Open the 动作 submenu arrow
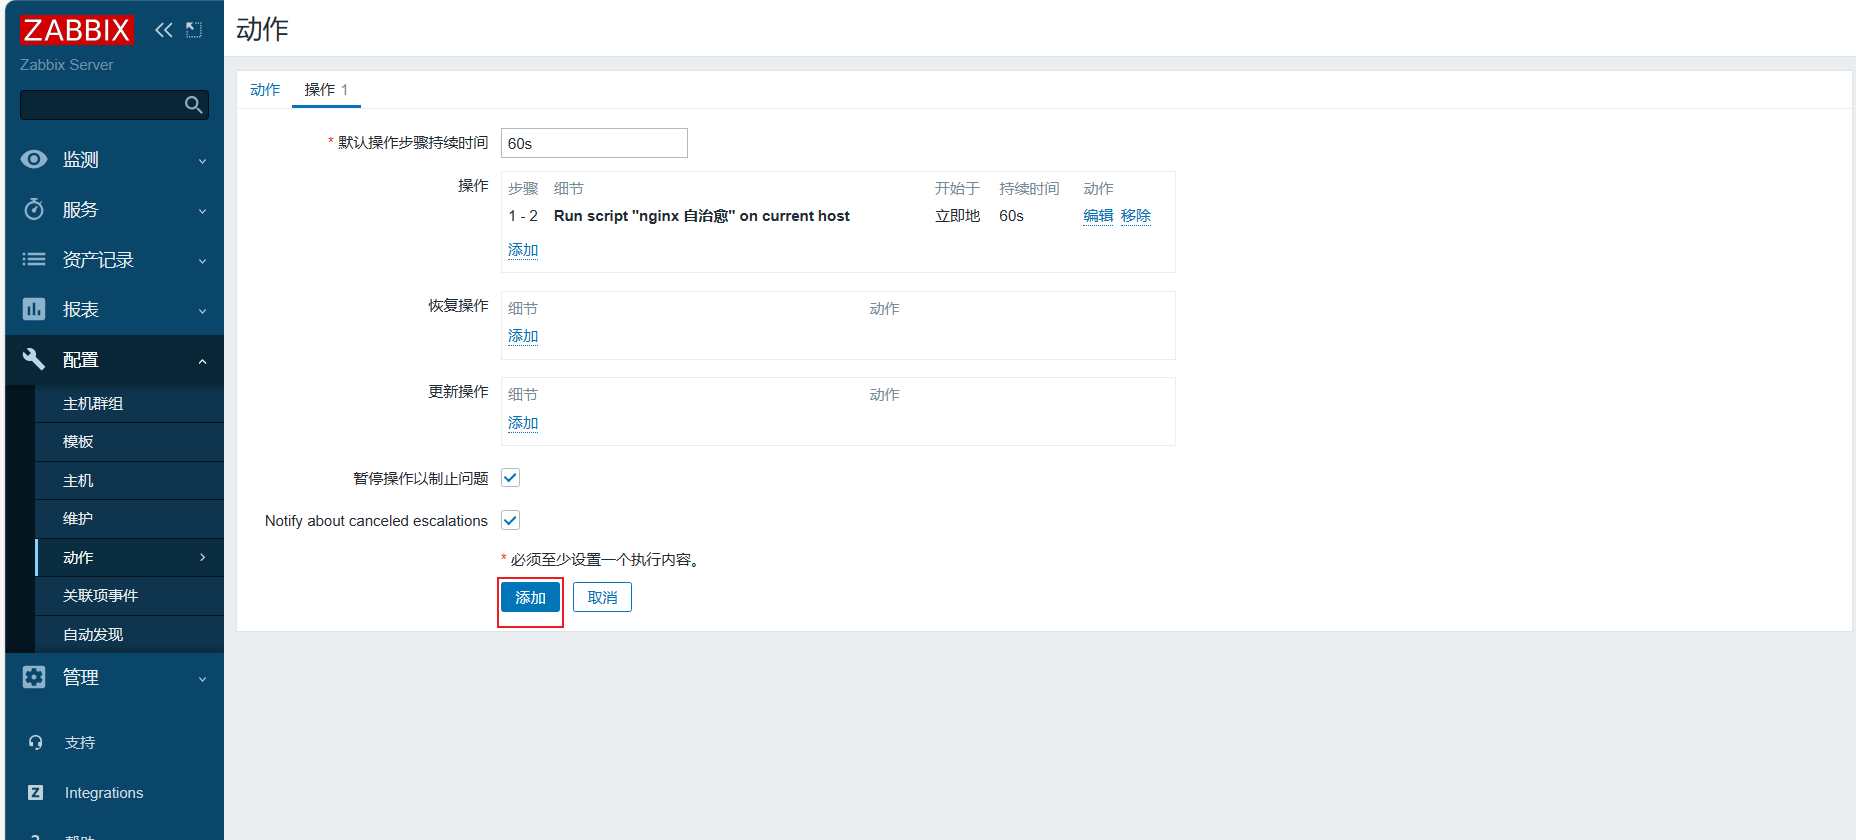Image resolution: width=1856 pixels, height=840 pixels. pyautogui.click(x=202, y=557)
